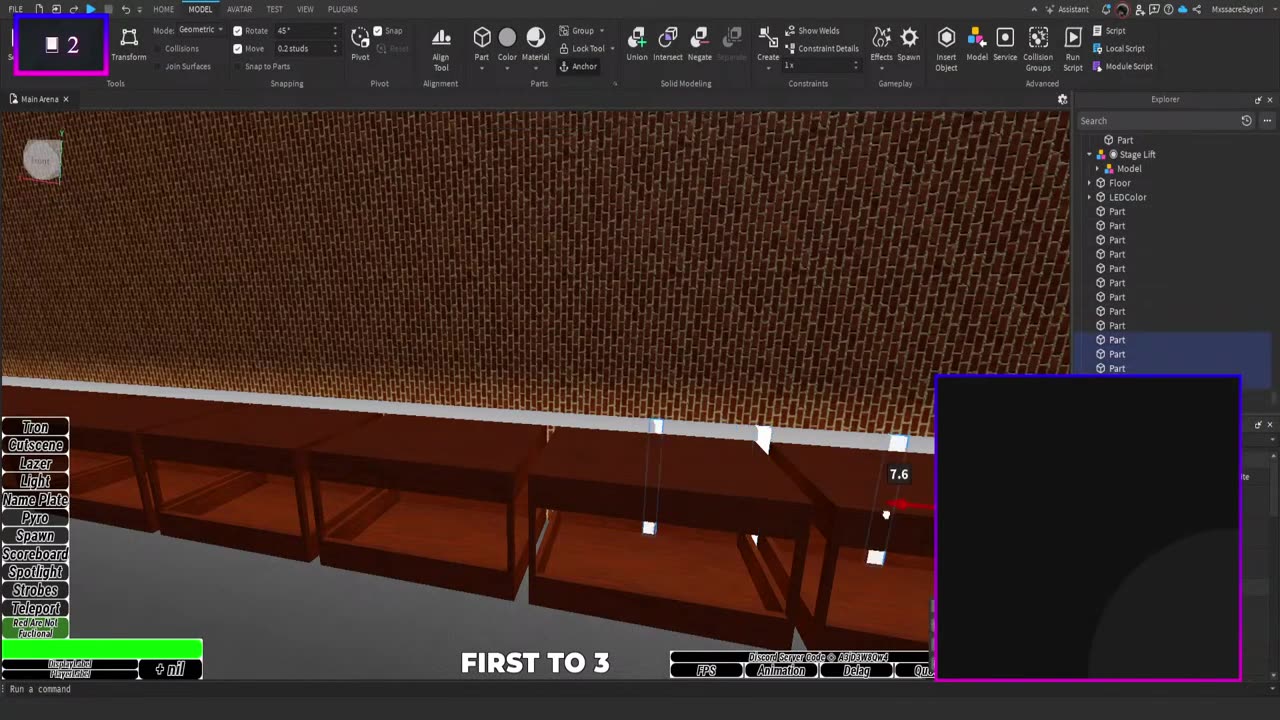Click the Intersect solid modeling tool
This screenshot has height=720, width=1280.
click(x=668, y=44)
